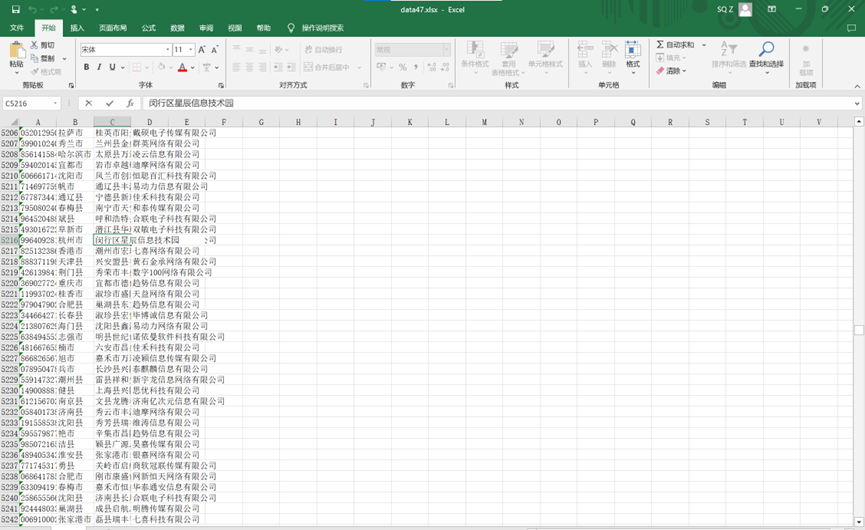Click the Paste (粘贴) clipboard icon

pos(16,54)
